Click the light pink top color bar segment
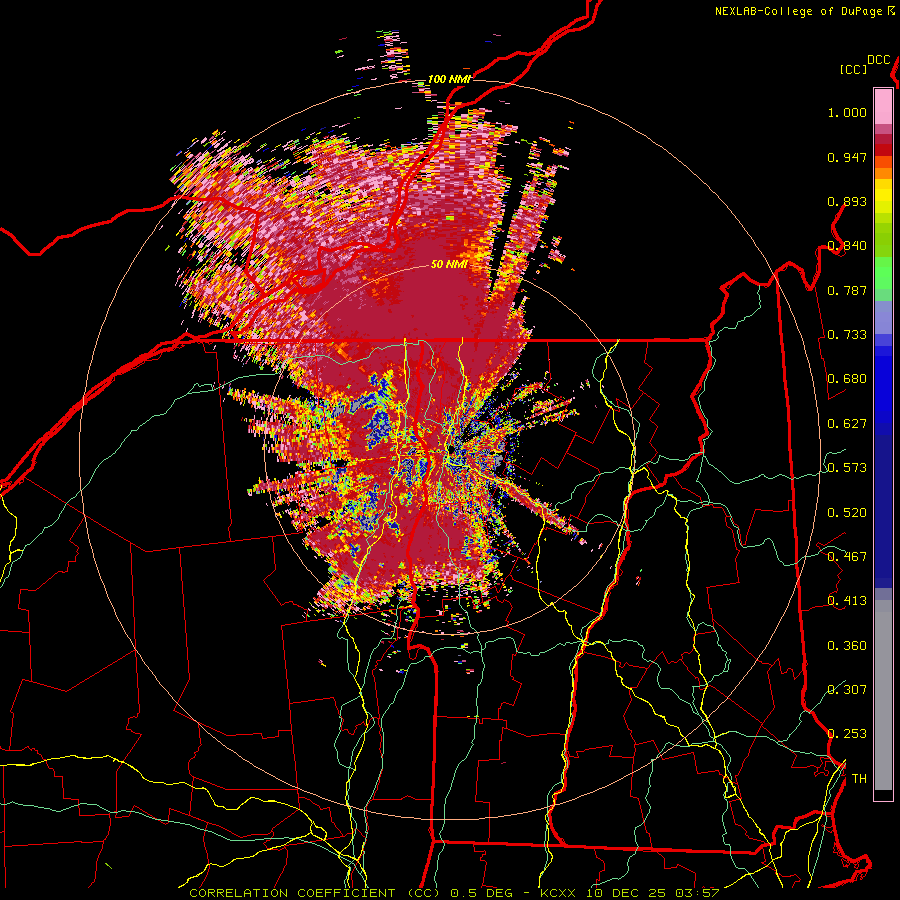900x900 pixels. click(x=883, y=106)
